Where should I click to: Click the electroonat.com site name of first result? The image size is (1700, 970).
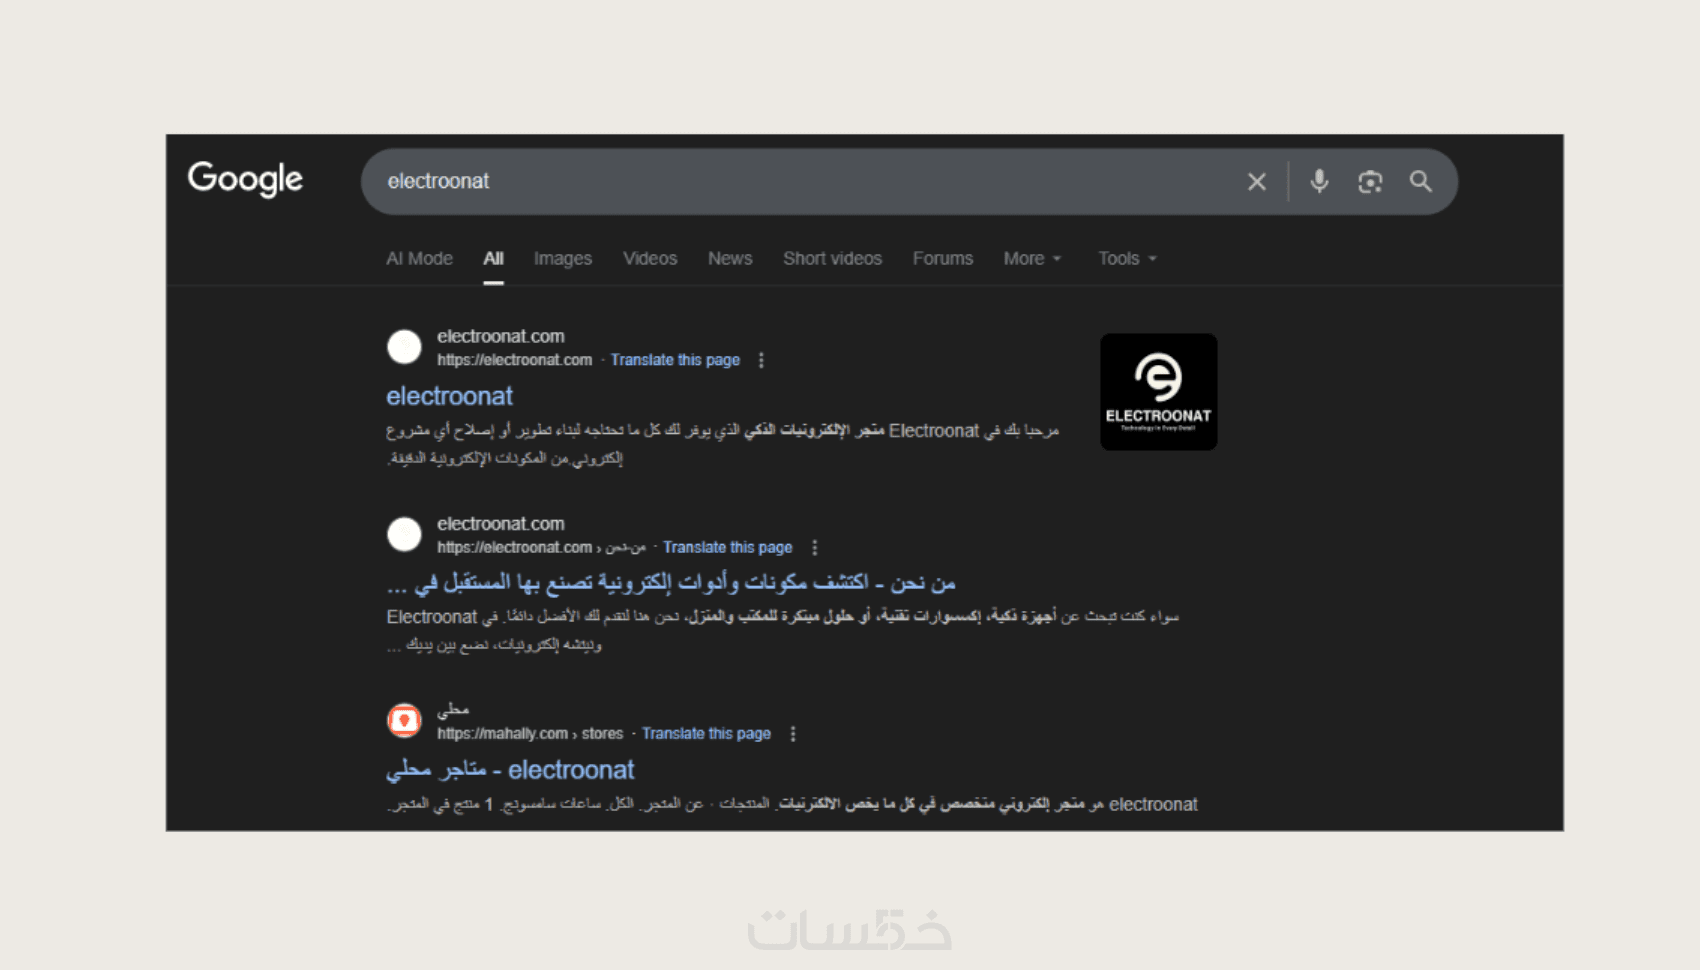[x=500, y=336]
